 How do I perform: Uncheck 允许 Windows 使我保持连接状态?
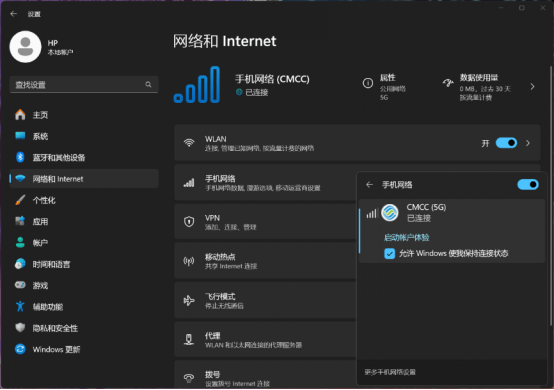pos(389,254)
